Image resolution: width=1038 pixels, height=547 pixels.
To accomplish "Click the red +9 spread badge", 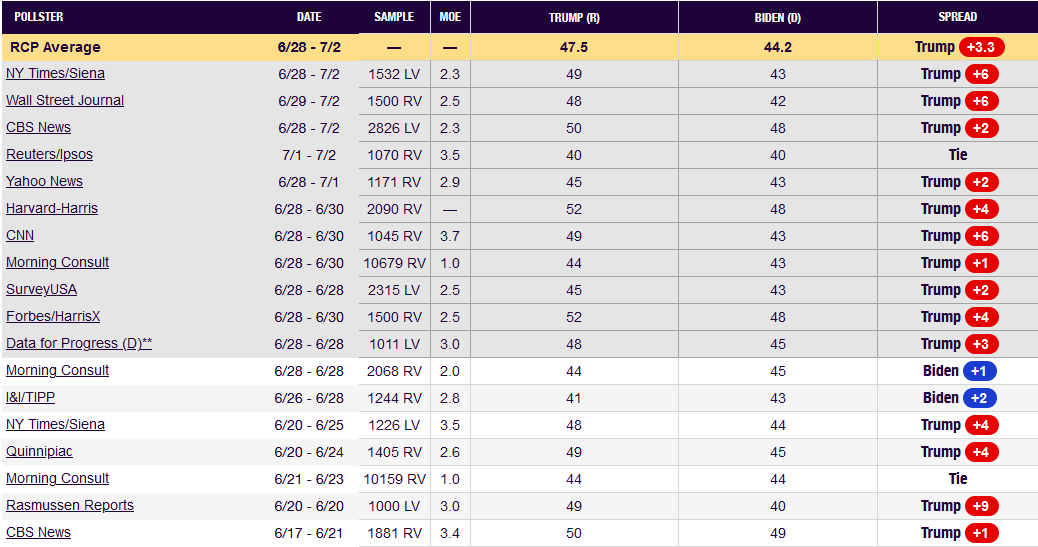I will (x=981, y=506).
